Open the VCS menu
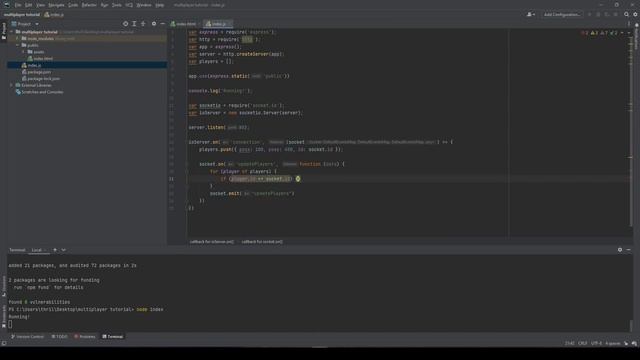Viewport: 640px width, 360px height. click(129, 5)
